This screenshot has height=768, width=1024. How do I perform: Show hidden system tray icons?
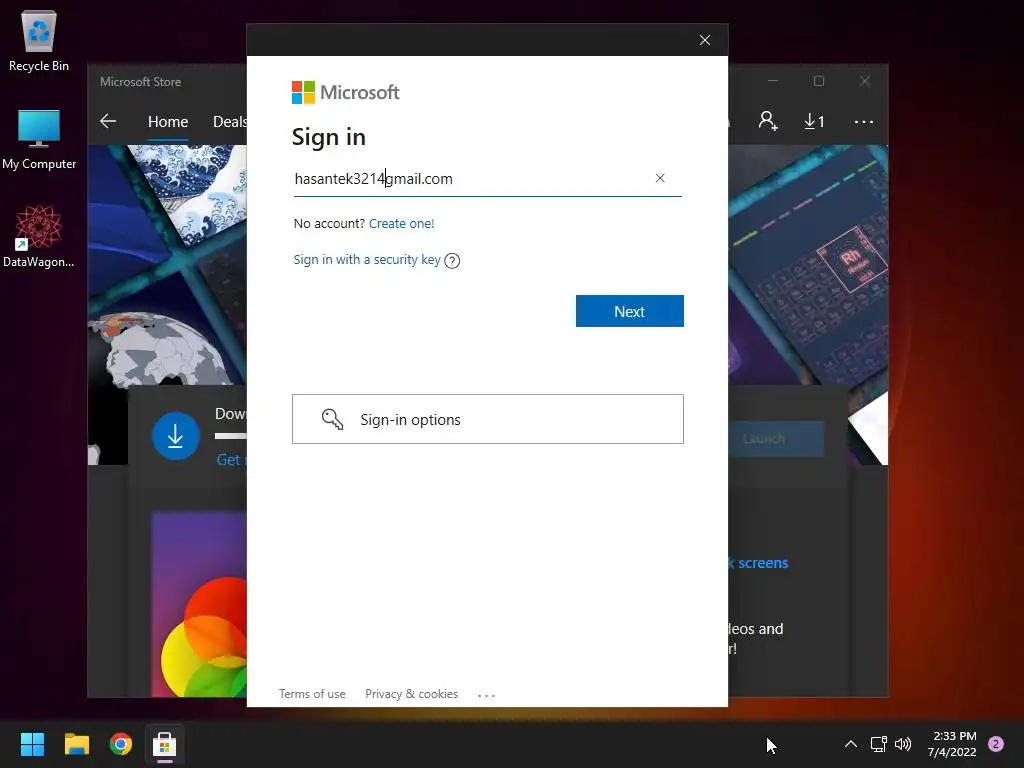click(x=850, y=744)
